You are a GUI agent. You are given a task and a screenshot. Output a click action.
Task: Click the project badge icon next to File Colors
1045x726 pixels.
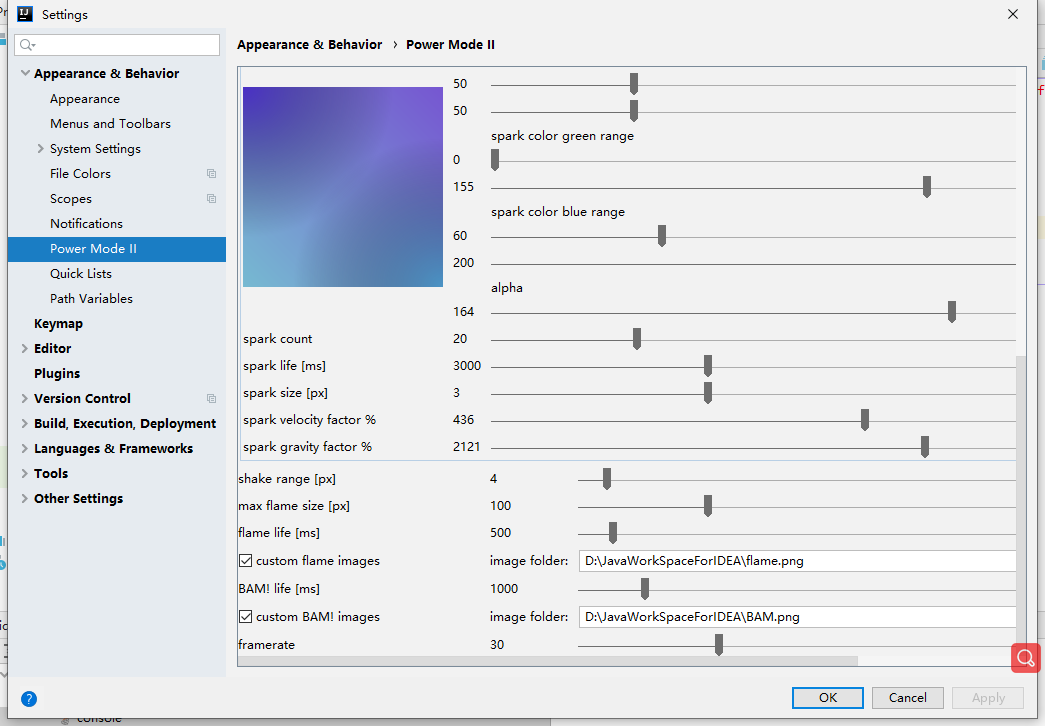[x=211, y=173]
